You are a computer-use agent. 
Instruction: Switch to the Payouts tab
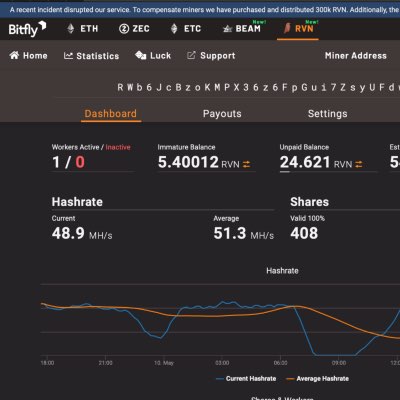[222, 114]
